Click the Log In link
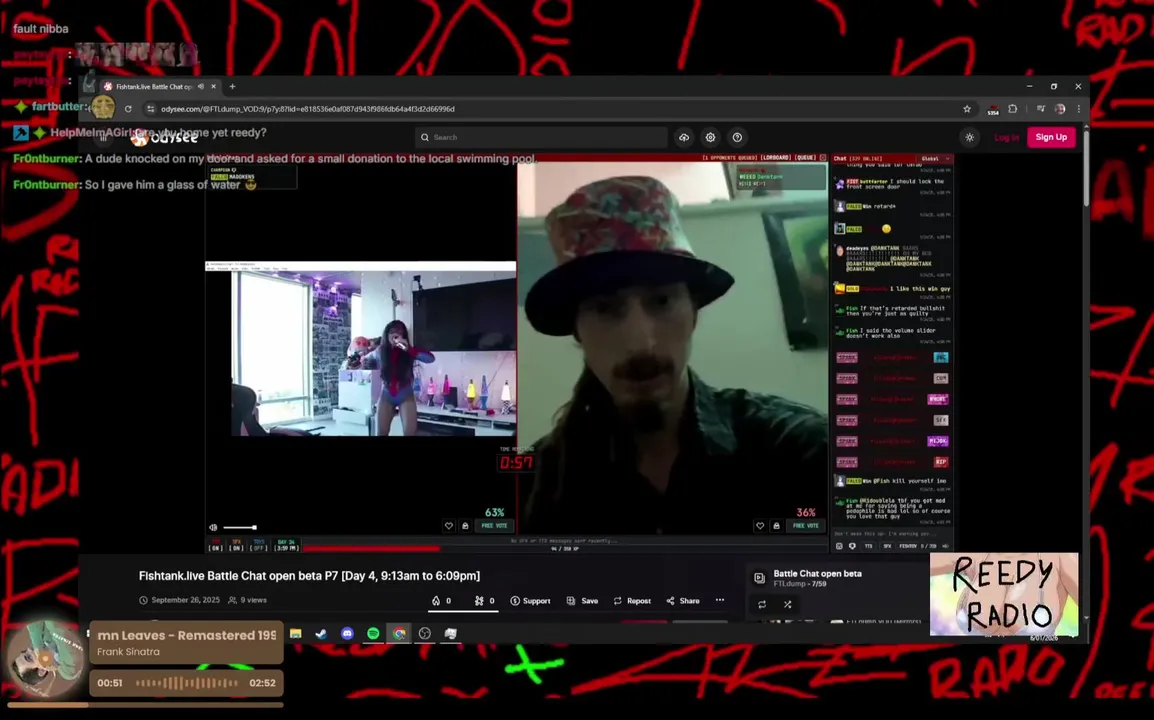The height and width of the screenshot is (720, 1154). [1006, 138]
